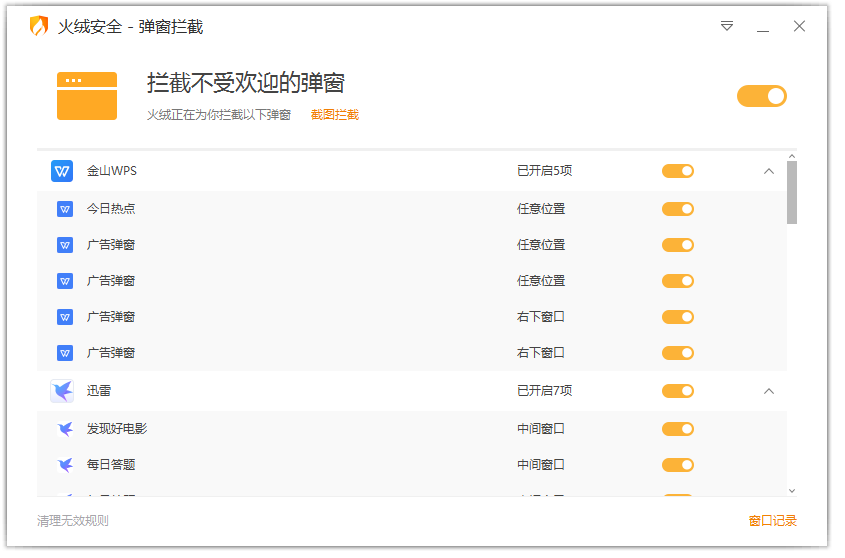Minimize the 弹窗拦截 window
This screenshot has width=845, height=558.
(x=763, y=31)
